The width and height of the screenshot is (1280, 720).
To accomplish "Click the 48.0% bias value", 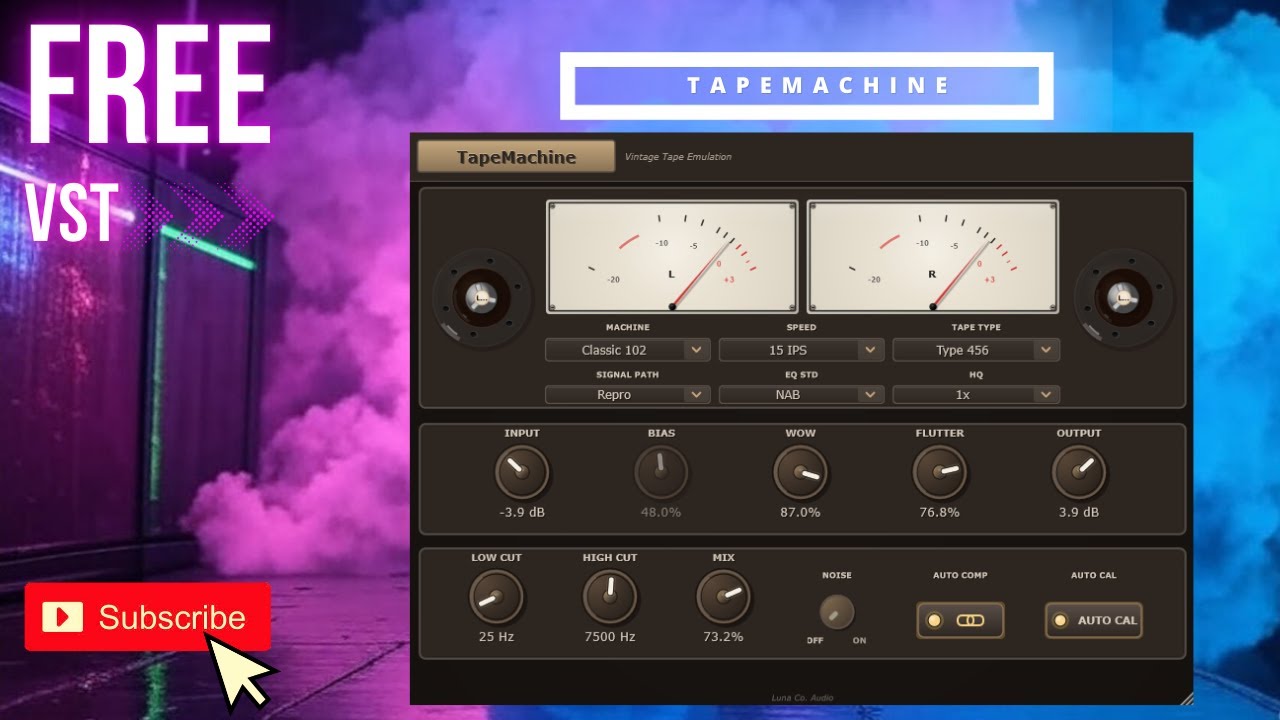I will coord(661,512).
